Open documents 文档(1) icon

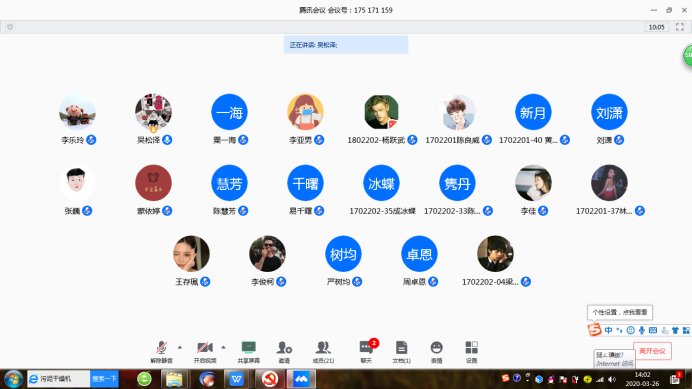tap(401, 352)
